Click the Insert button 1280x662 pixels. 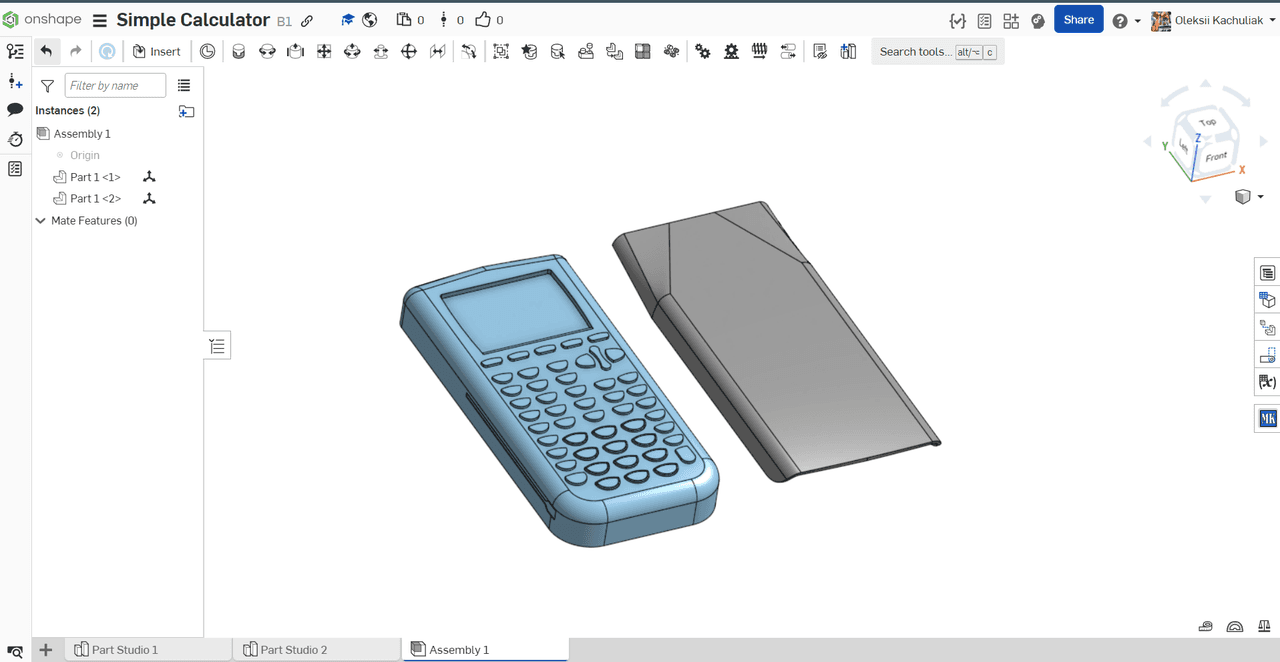[x=157, y=52]
